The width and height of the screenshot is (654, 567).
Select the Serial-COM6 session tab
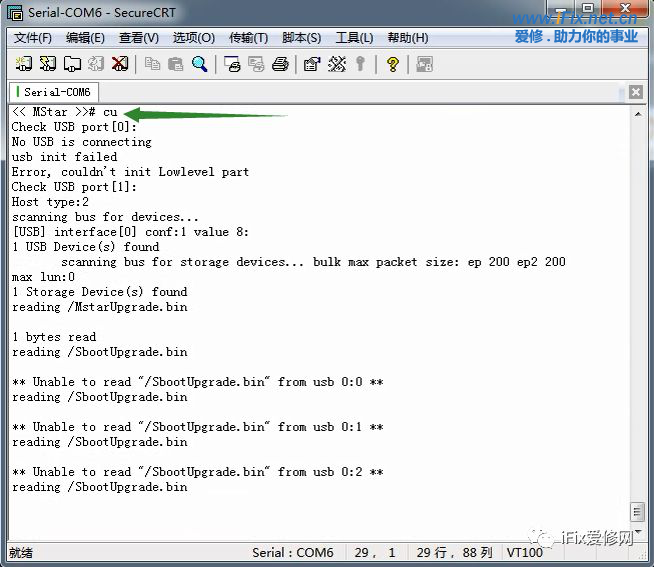[56, 92]
